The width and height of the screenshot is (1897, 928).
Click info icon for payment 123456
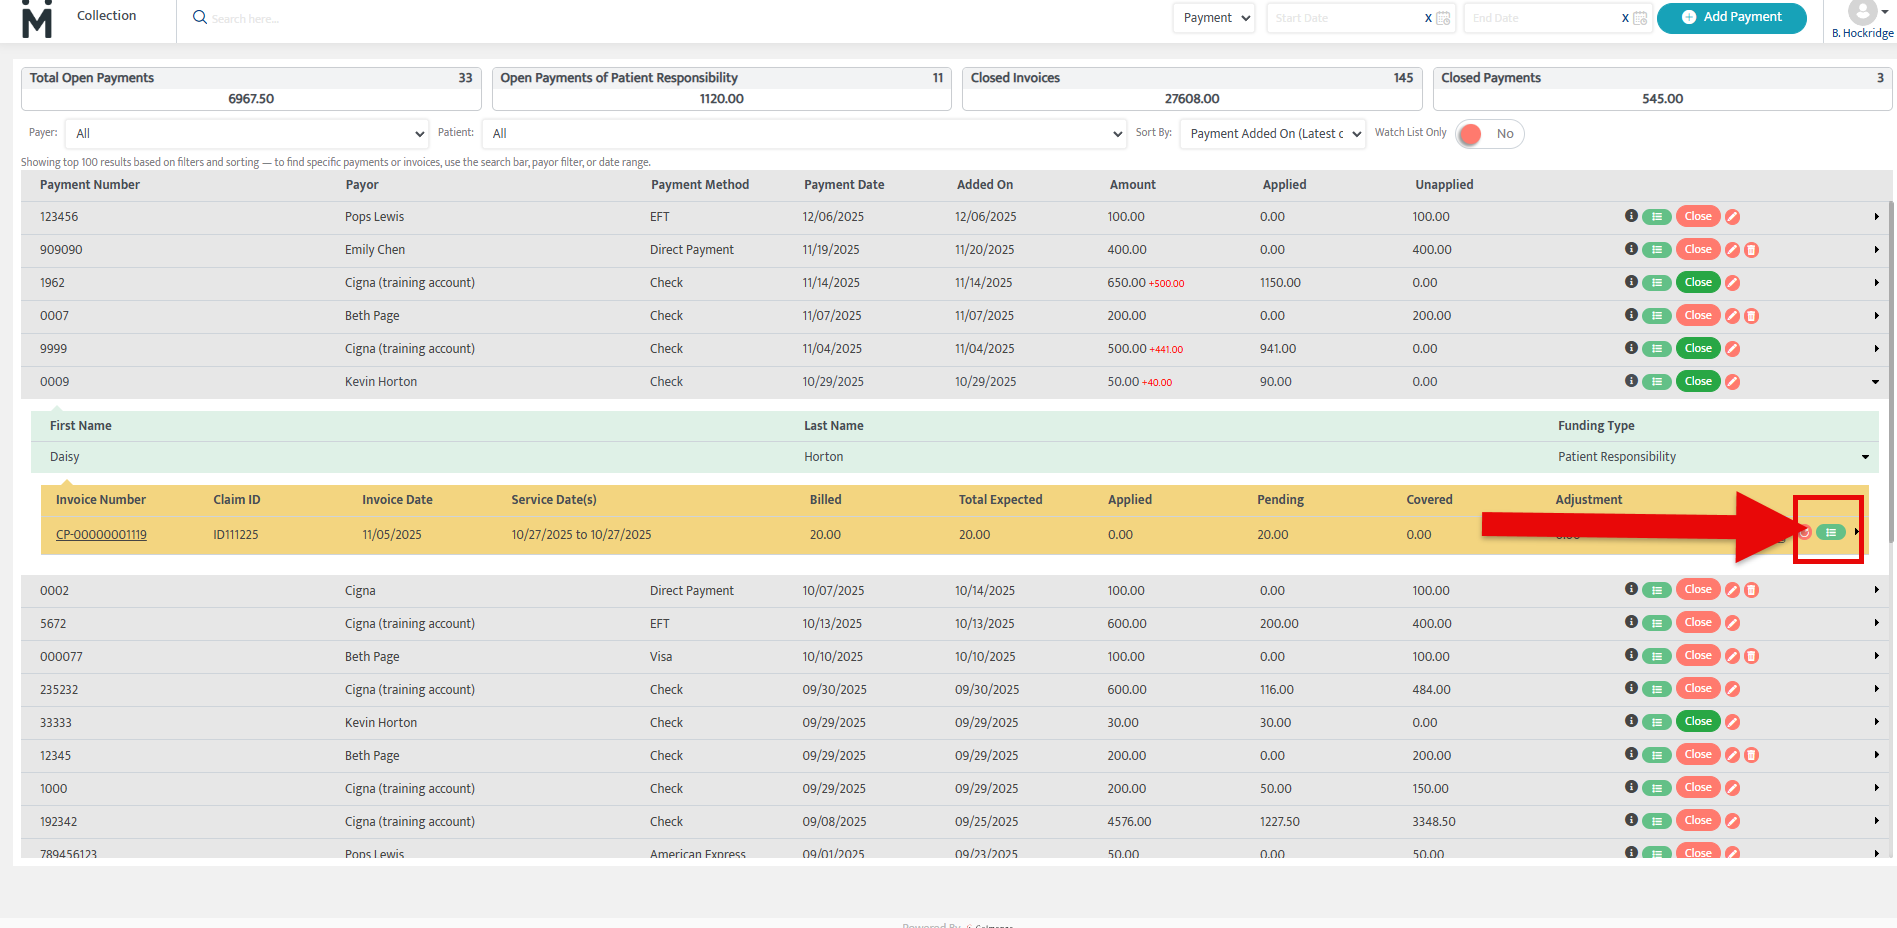tap(1631, 216)
